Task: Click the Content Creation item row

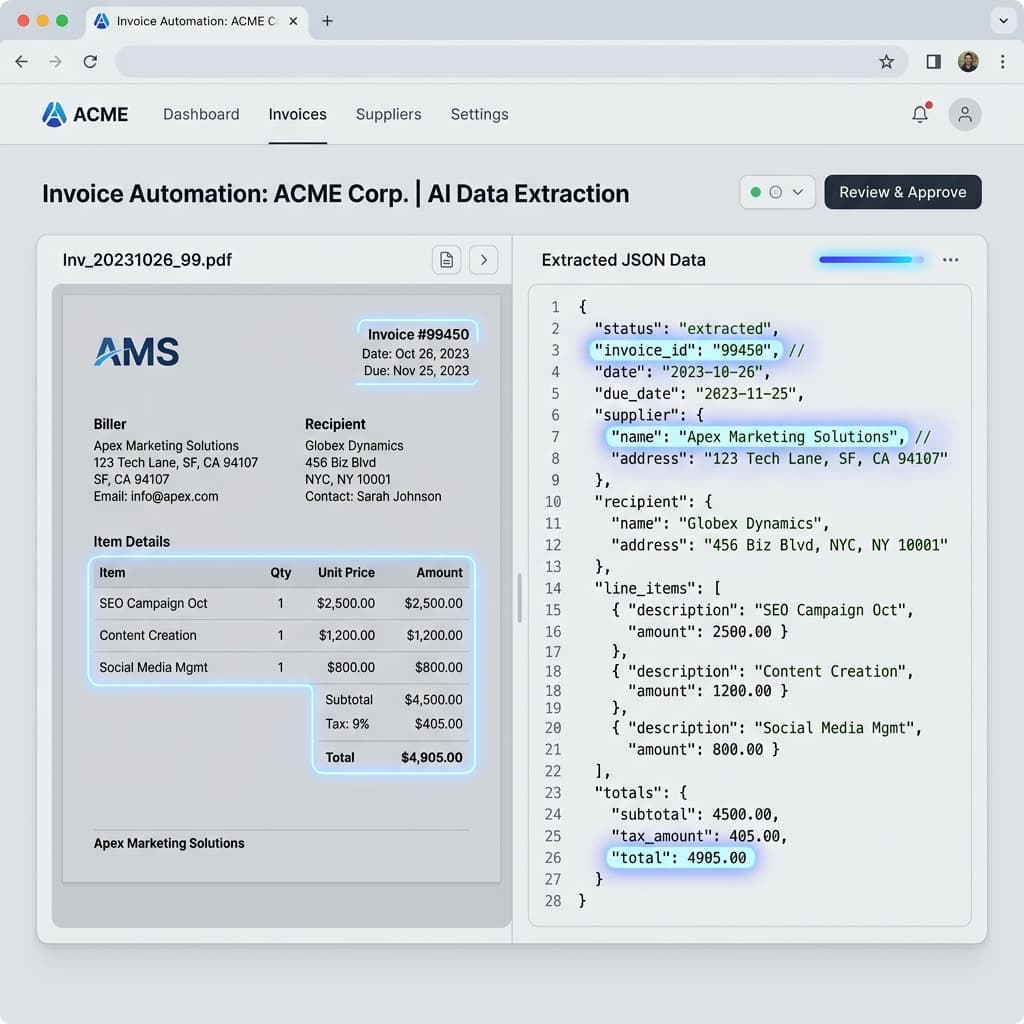Action: pyautogui.click(x=281, y=635)
